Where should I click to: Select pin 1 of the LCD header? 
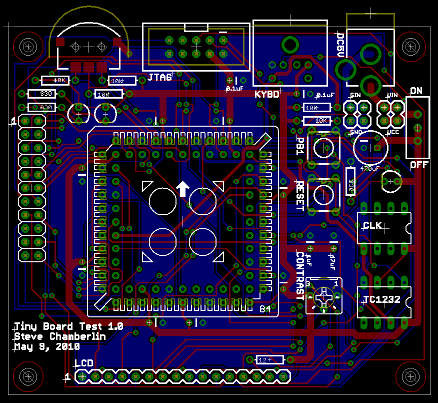point(82,377)
